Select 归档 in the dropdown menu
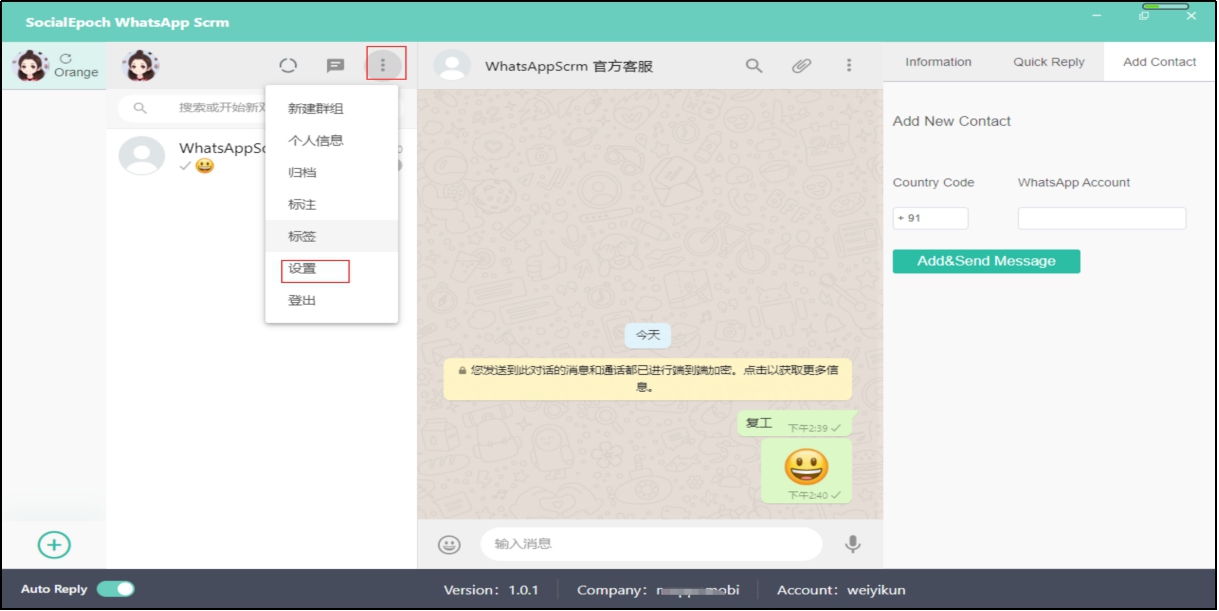1219x611 pixels. pos(332,172)
